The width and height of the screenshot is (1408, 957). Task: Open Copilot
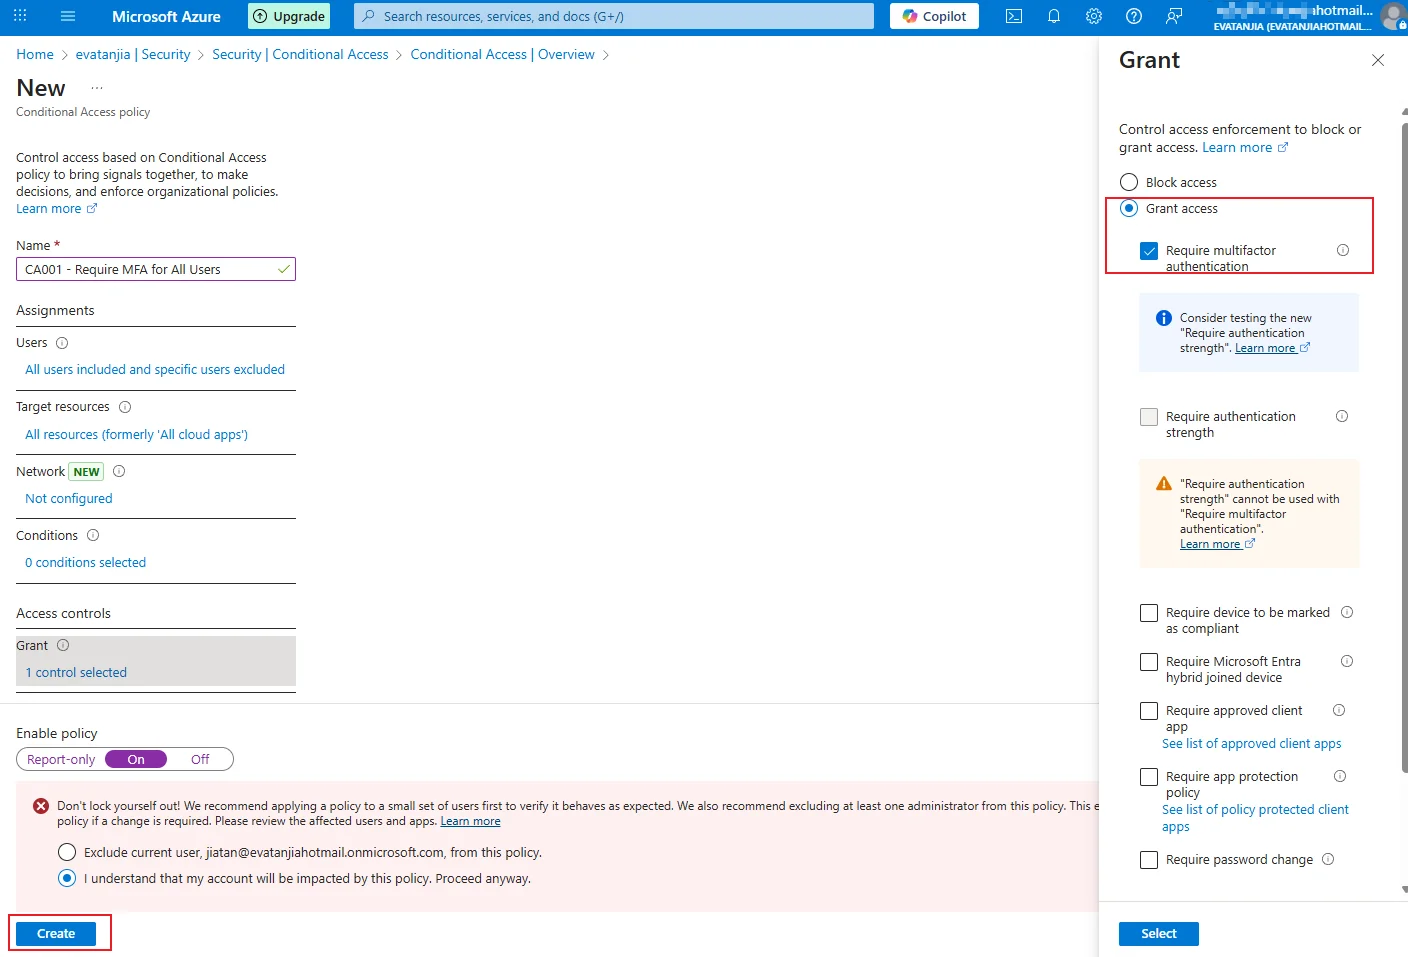[x=934, y=16]
